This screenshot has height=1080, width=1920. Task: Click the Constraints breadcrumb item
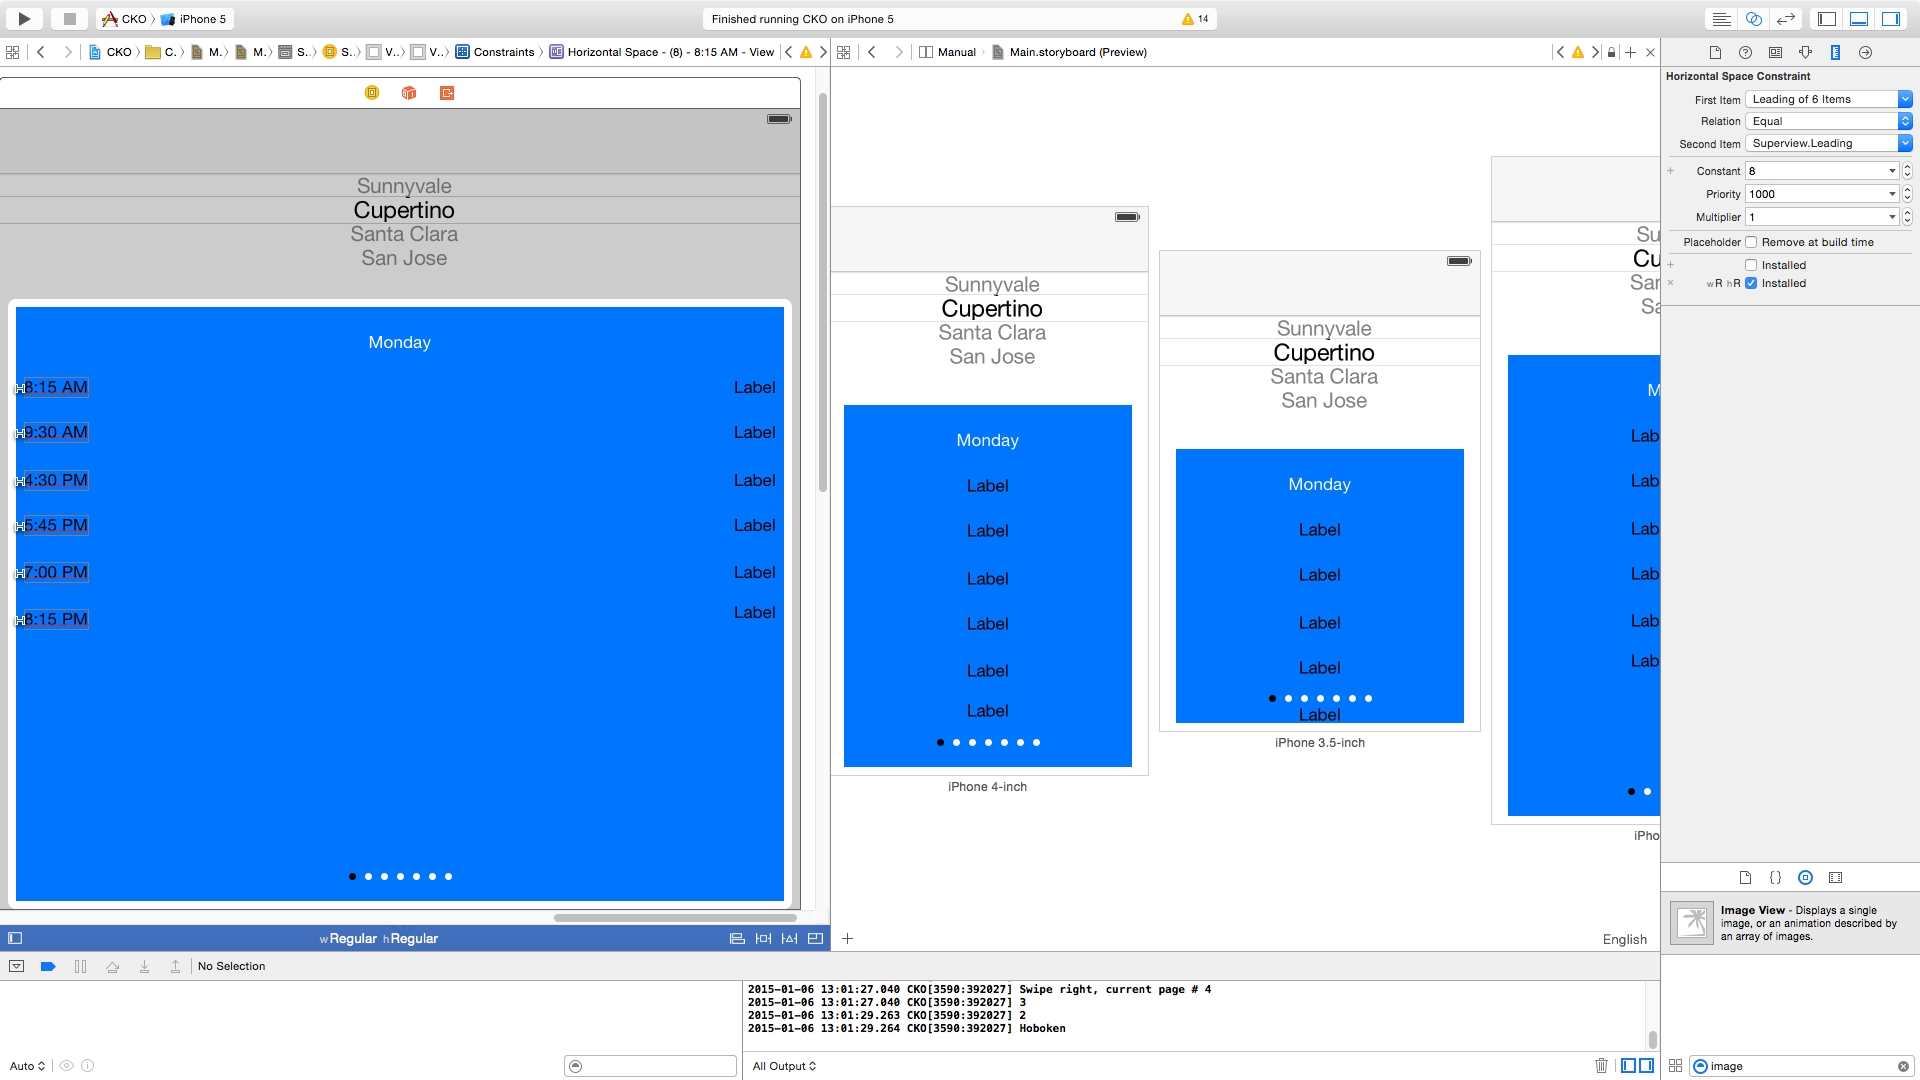pos(496,52)
